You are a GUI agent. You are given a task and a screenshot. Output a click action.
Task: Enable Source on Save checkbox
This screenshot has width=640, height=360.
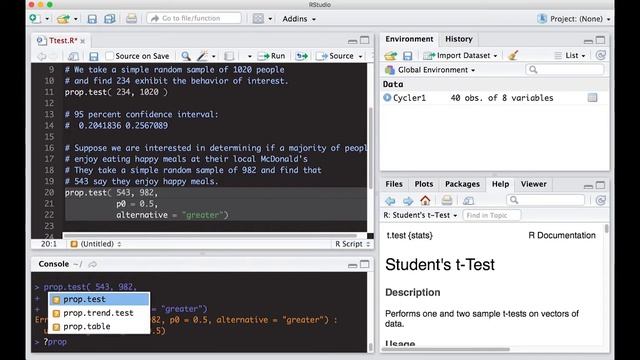pos(109,56)
